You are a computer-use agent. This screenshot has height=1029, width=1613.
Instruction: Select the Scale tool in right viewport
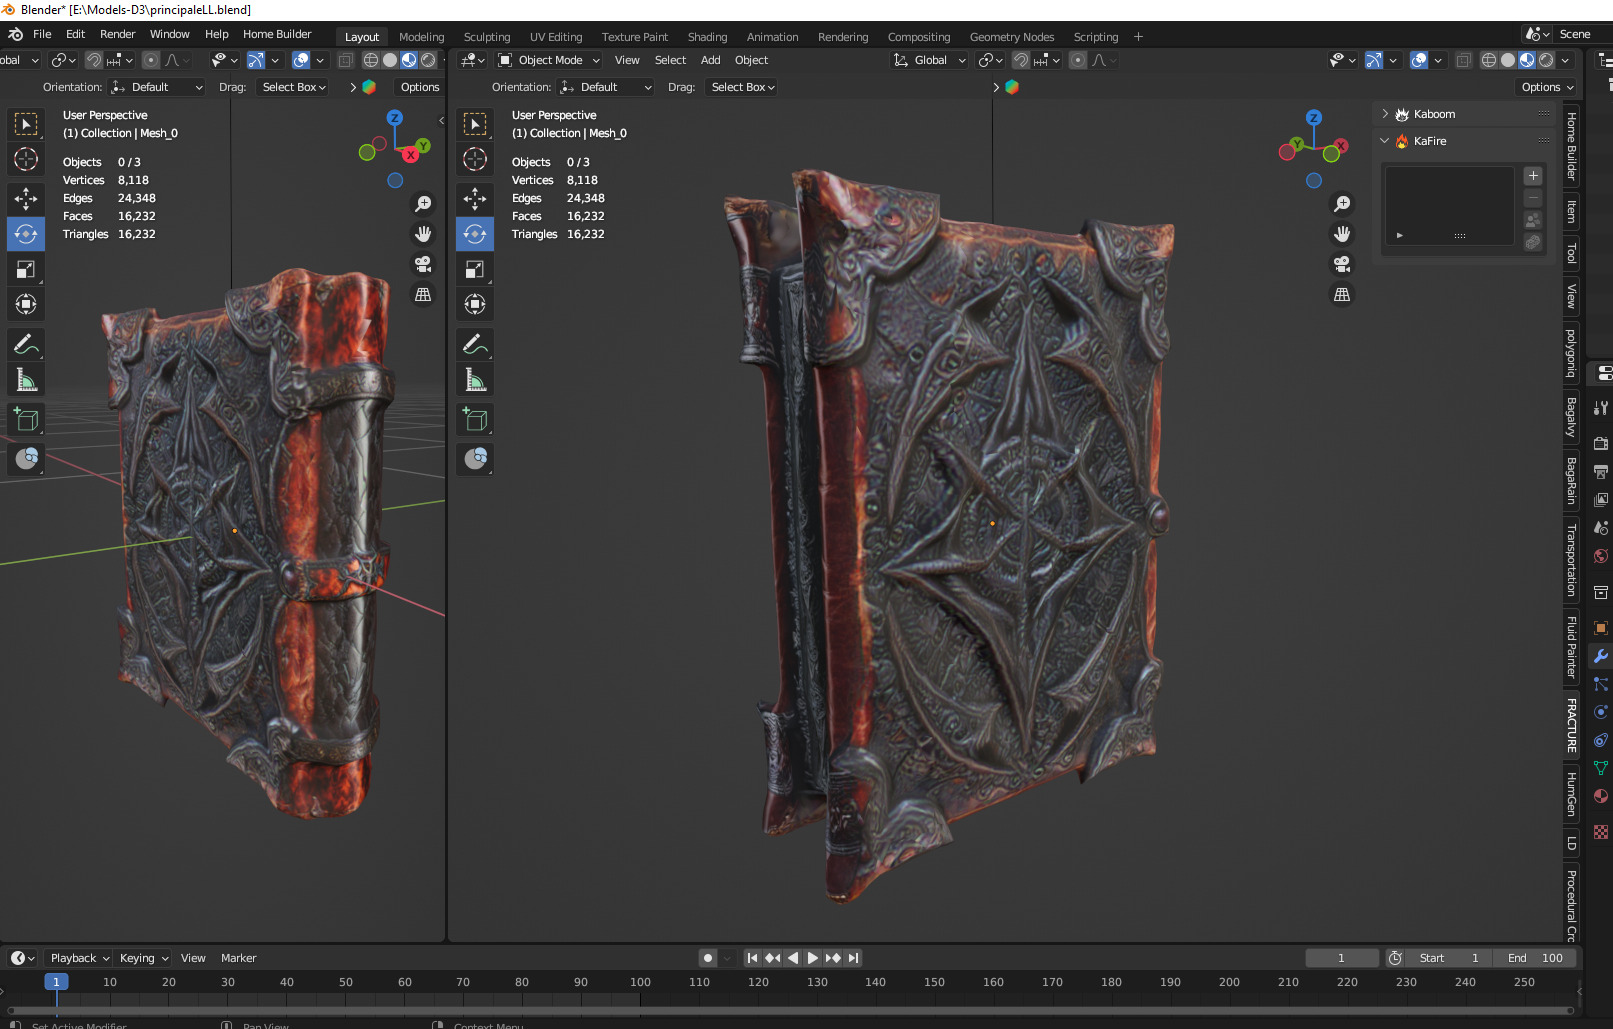[x=475, y=269]
